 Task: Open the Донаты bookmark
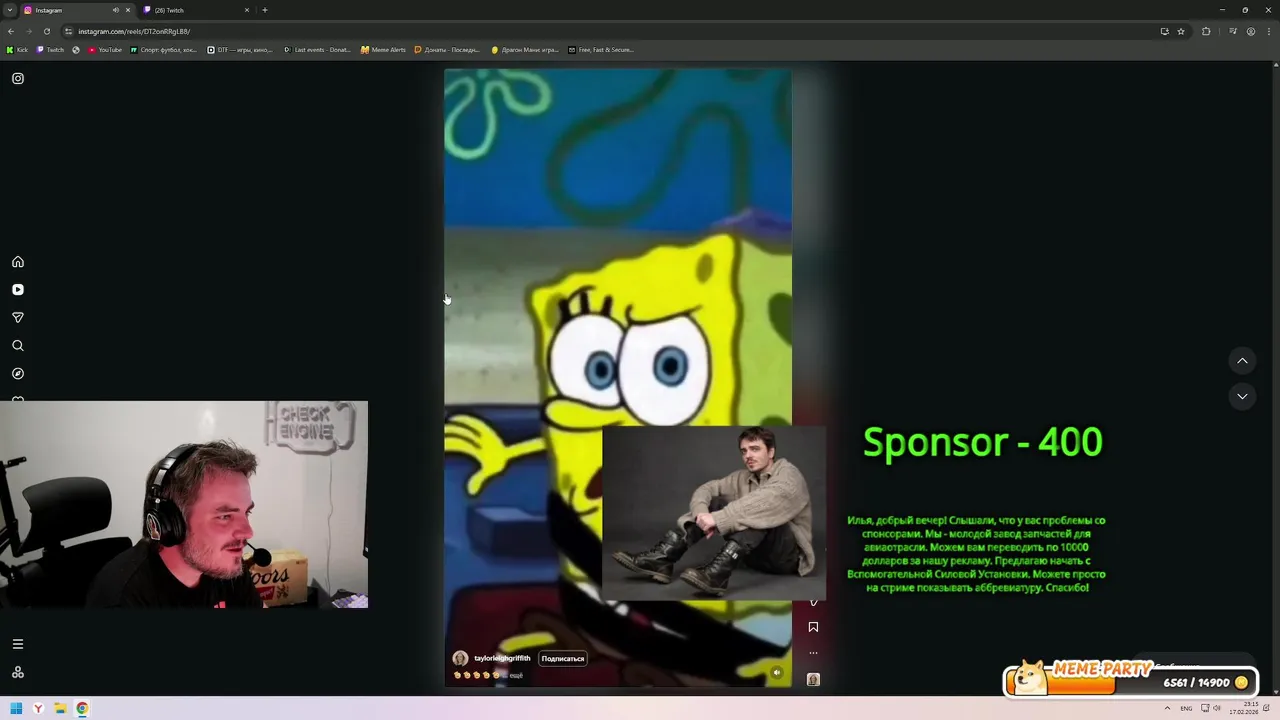pyautogui.click(x=447, y=50)
